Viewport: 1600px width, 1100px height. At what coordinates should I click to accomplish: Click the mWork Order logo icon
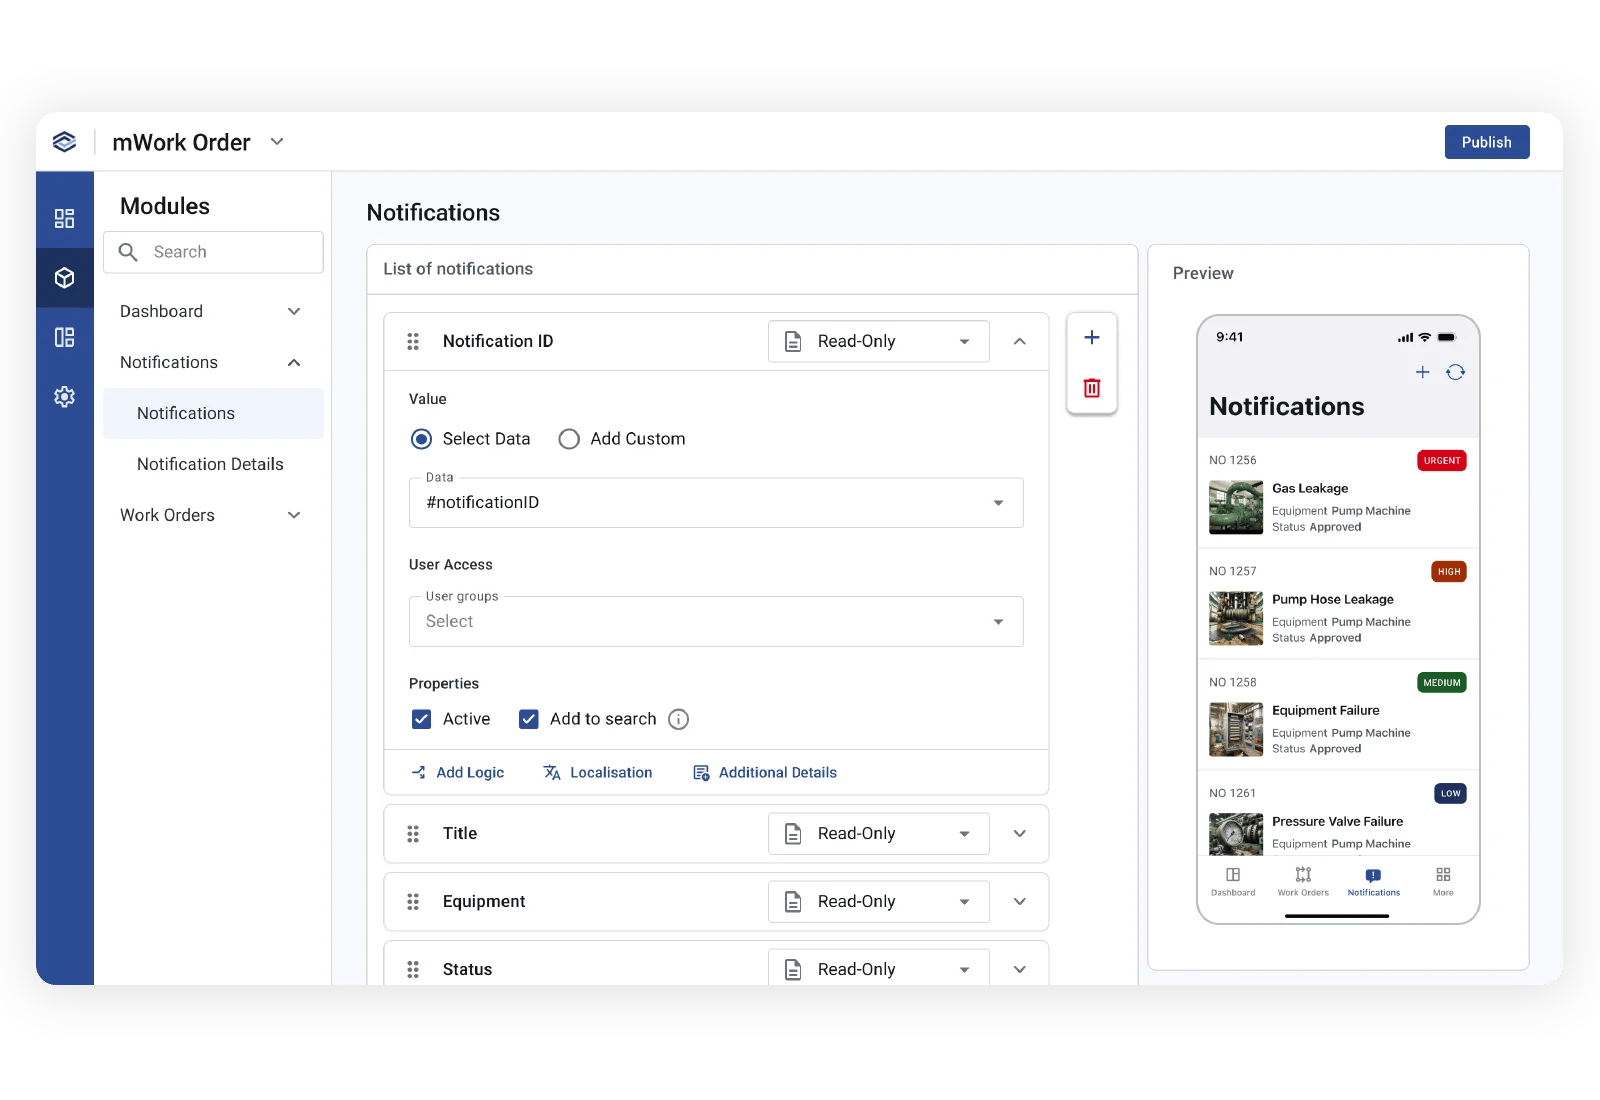pos(64,142)
